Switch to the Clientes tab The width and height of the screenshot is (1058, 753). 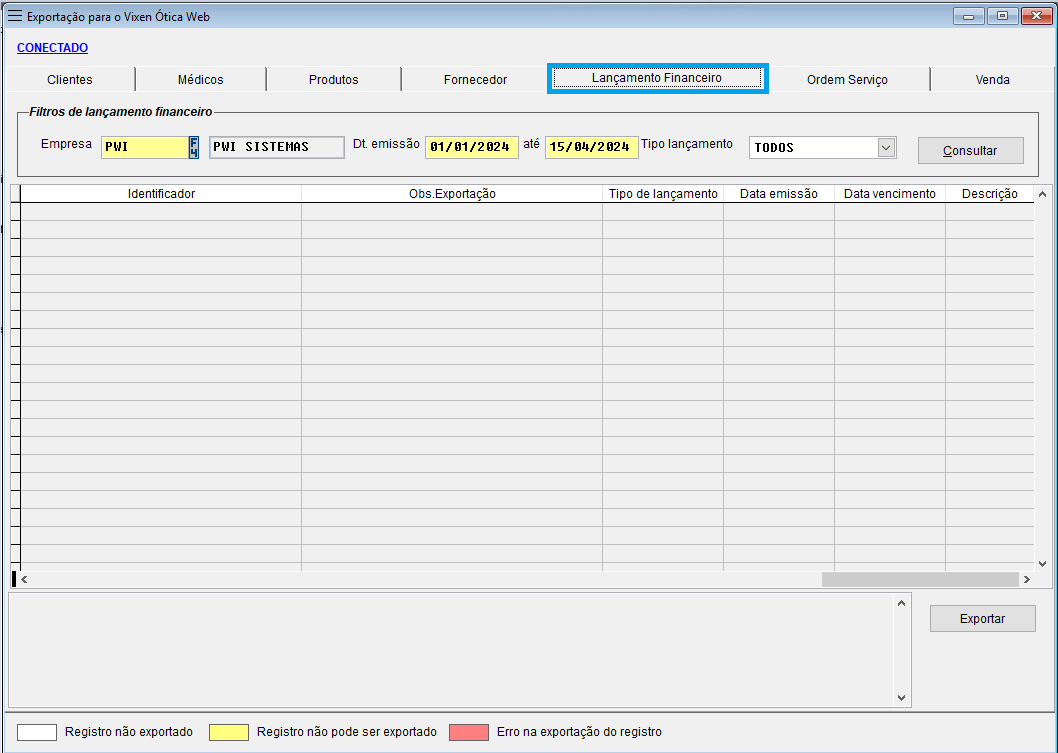tap(70, 80)
